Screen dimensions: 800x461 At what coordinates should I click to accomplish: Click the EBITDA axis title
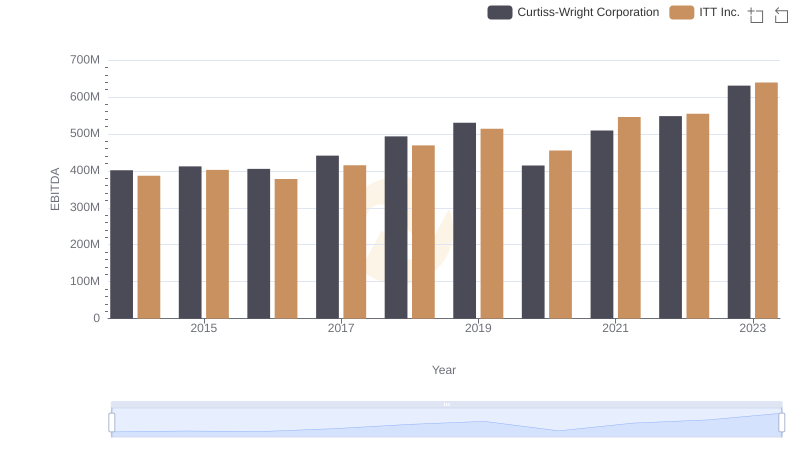[x=55, y=189]
